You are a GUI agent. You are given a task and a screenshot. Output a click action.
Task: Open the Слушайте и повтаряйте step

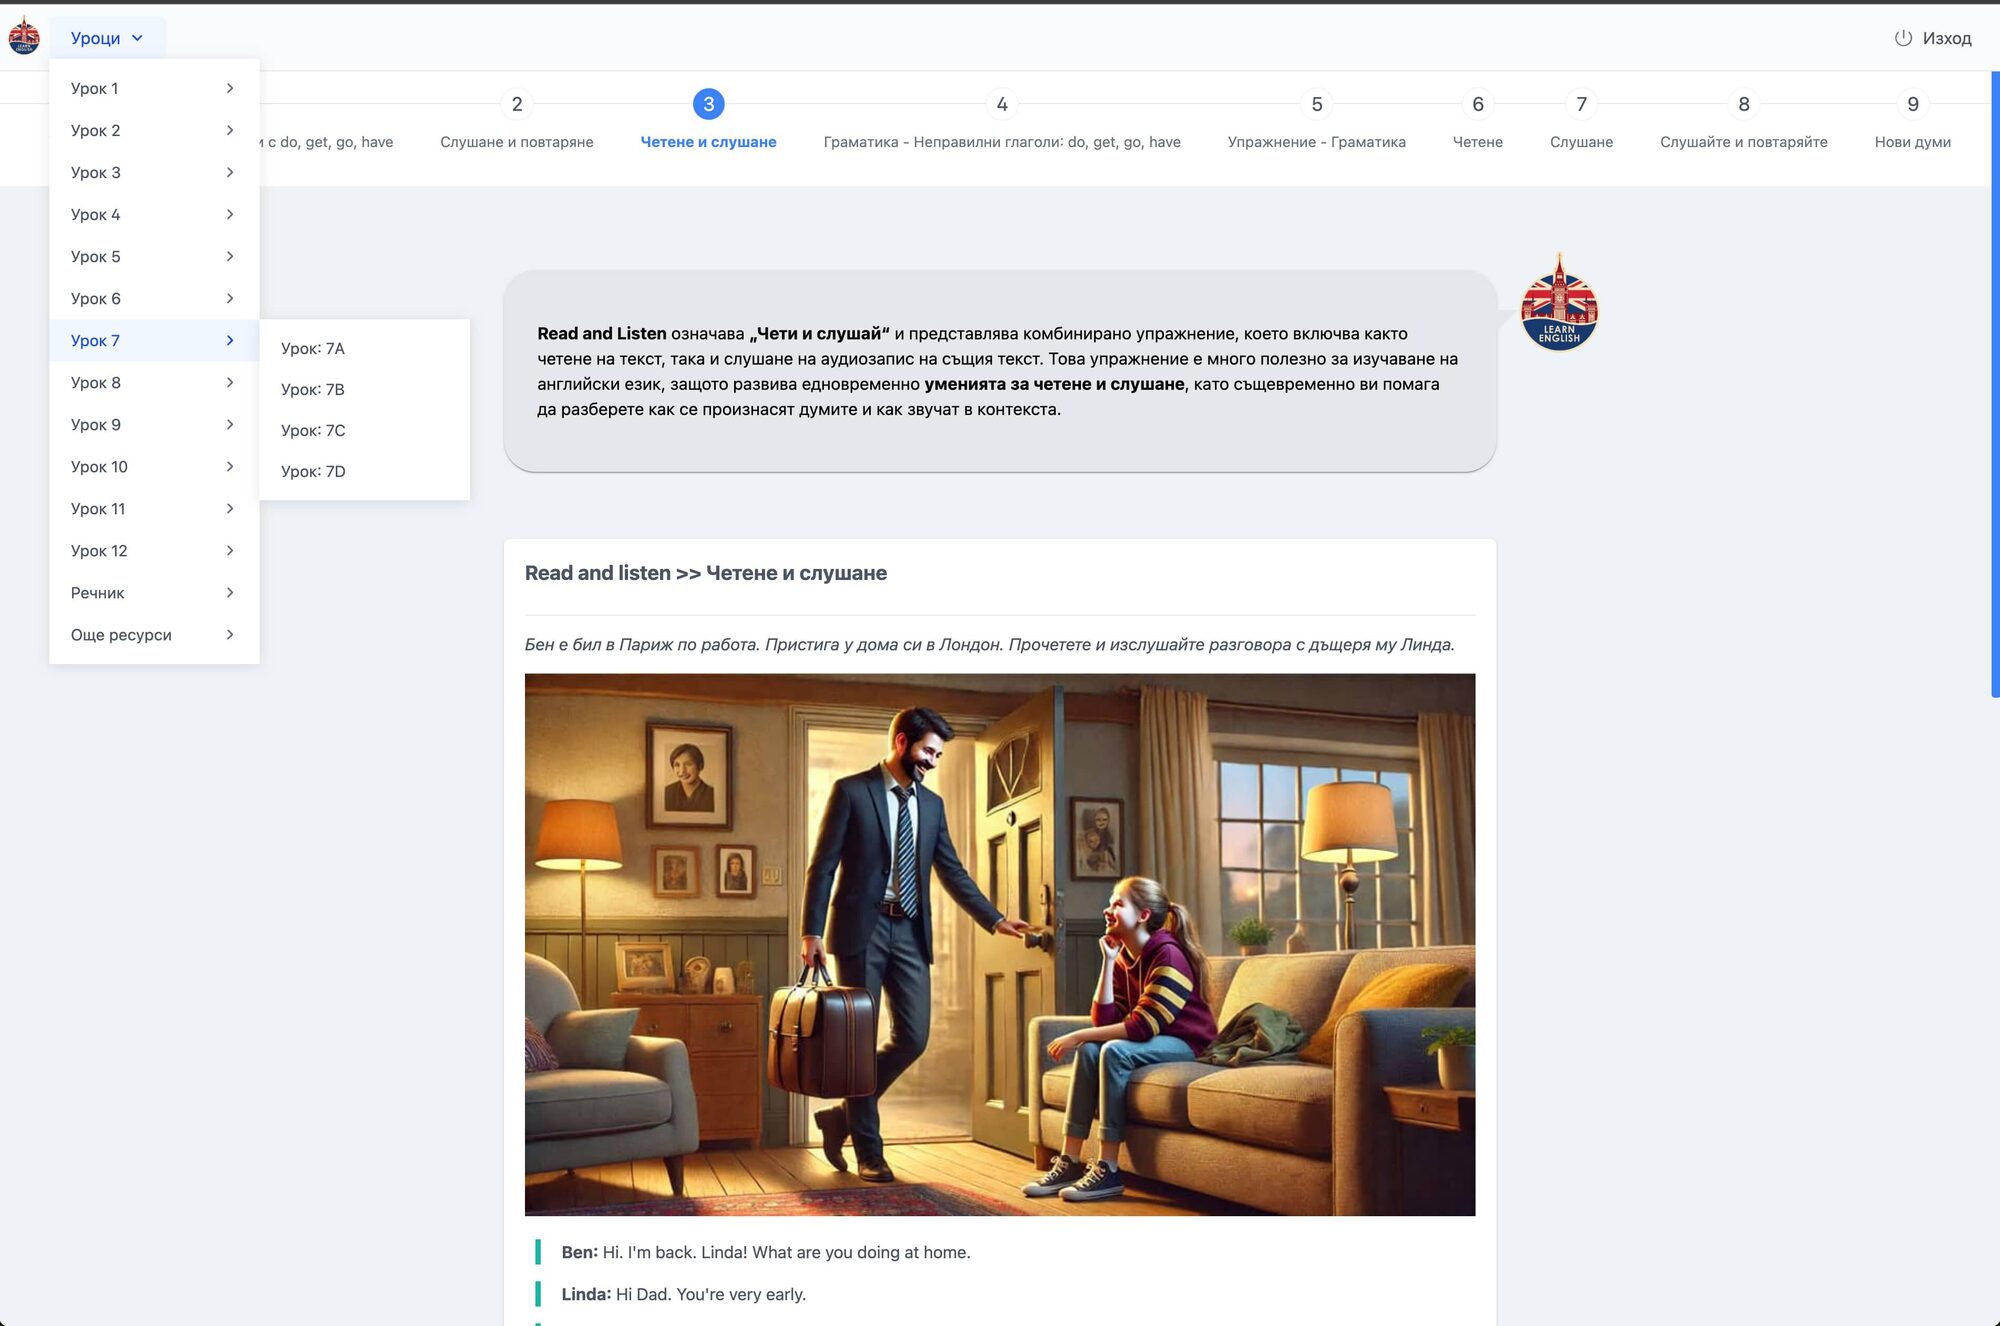pyautogui.click(x=1744, y=142)
